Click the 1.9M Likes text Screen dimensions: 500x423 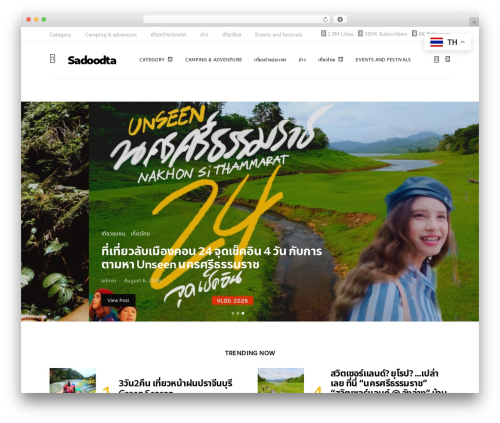[340, 34]
